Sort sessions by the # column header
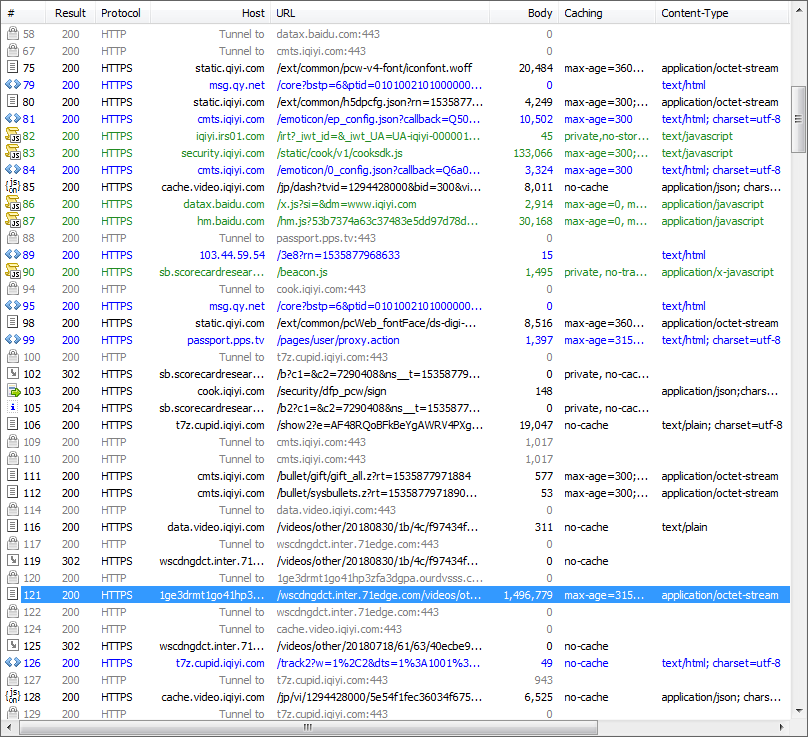The image size is (808, 737). (24, 13)
